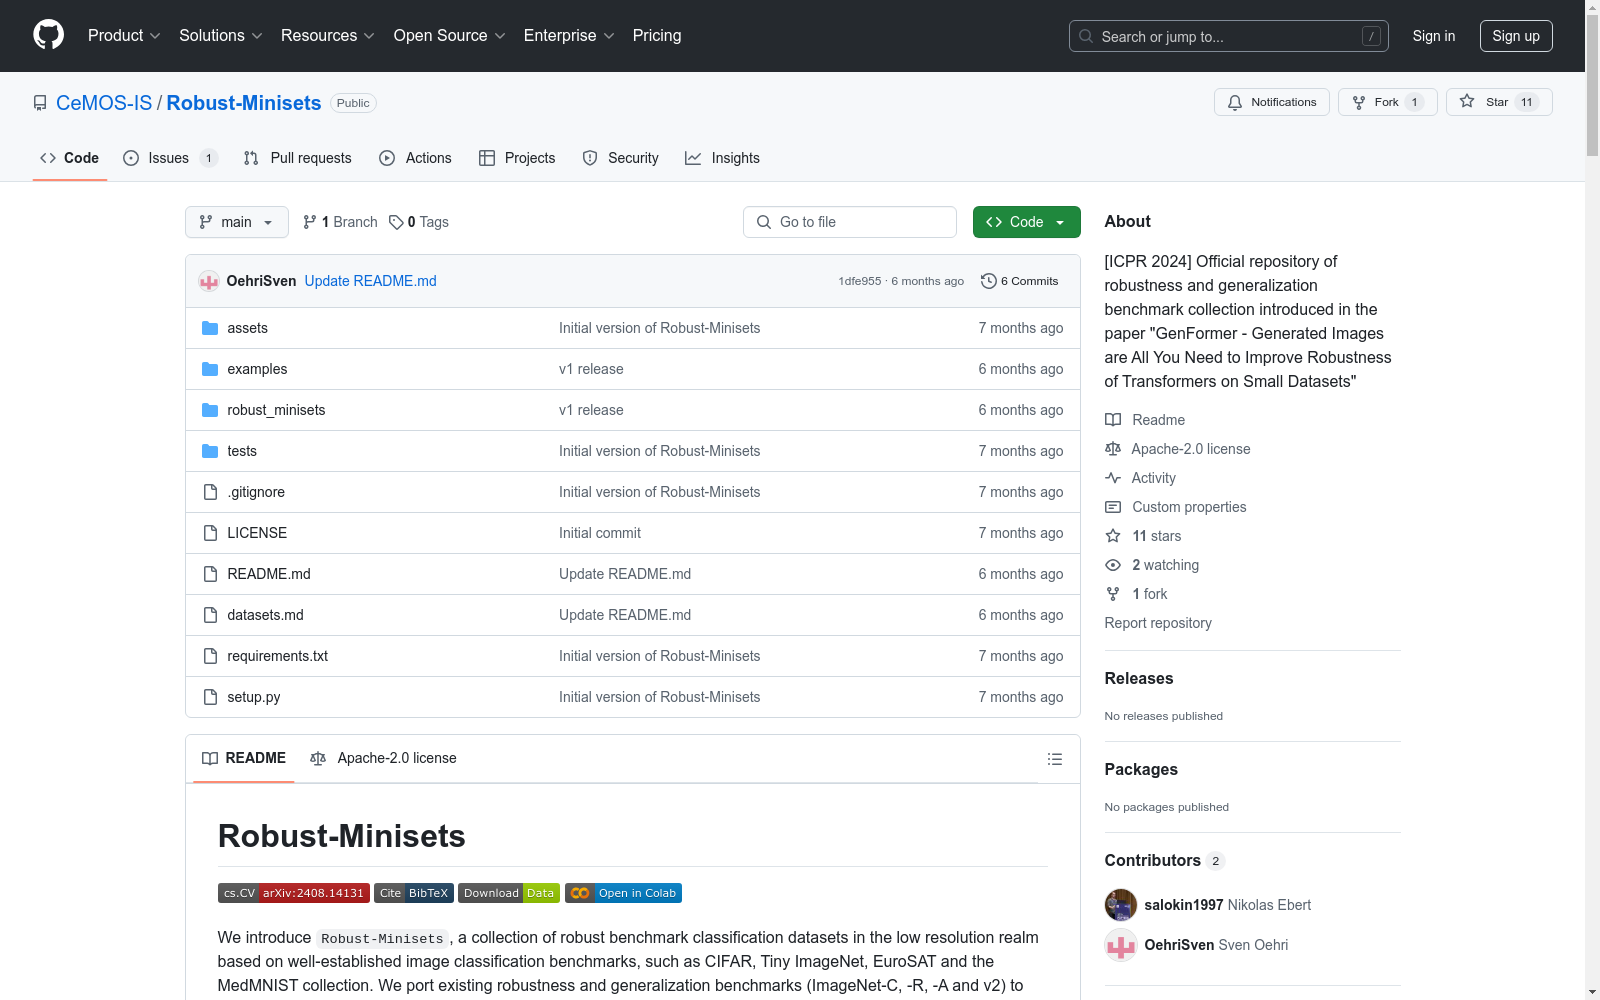1600x1000 pixels.
Task: Click the watching eye icon
Action: pos(1113,565)
